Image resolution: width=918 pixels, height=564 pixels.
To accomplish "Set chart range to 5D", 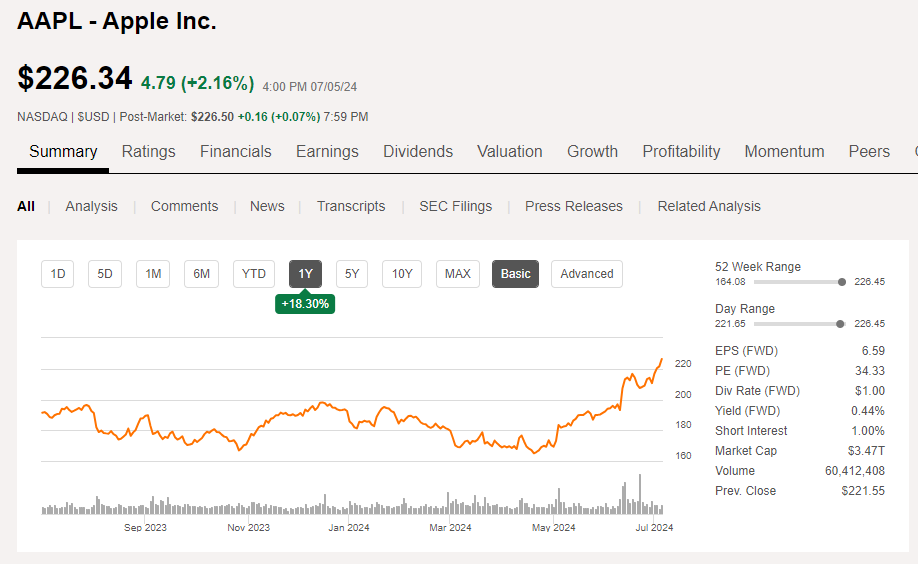I will coord(105,274).
